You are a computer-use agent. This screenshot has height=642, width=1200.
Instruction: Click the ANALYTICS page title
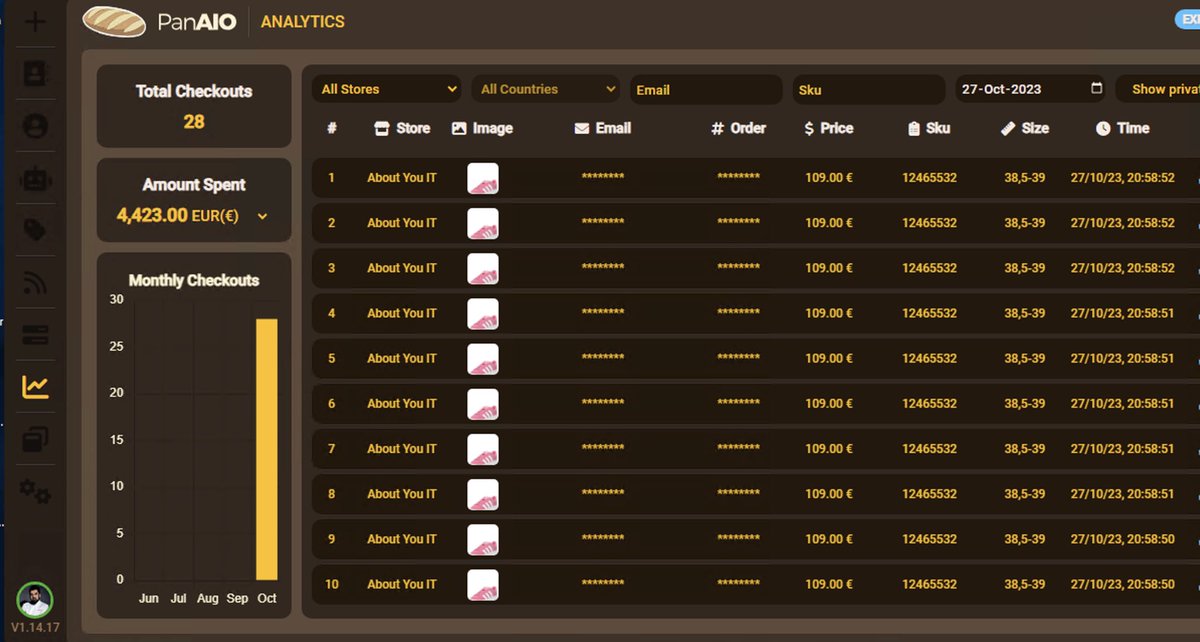pos(303,21)
